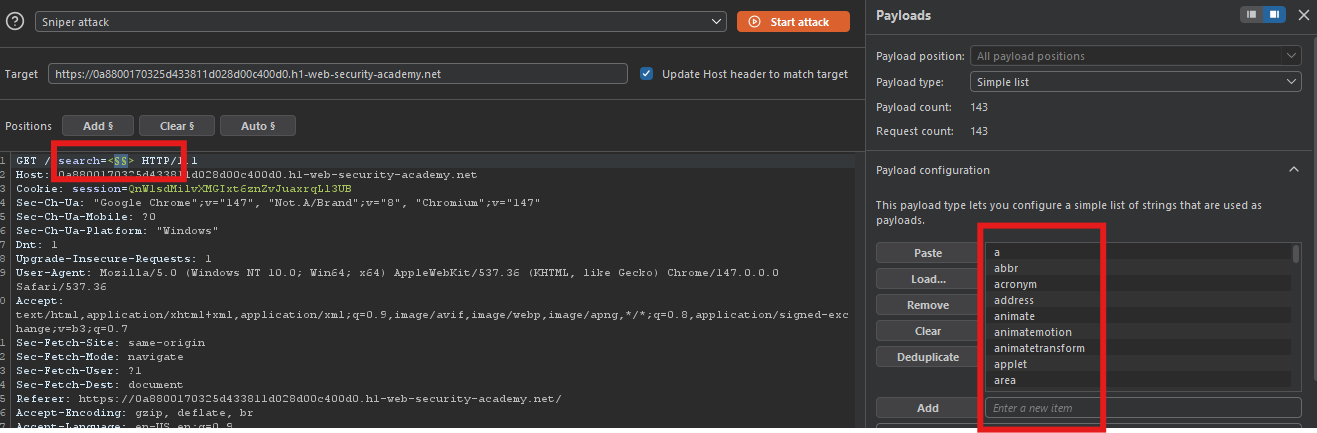Click the Remove payload button

tap(928, 305)
